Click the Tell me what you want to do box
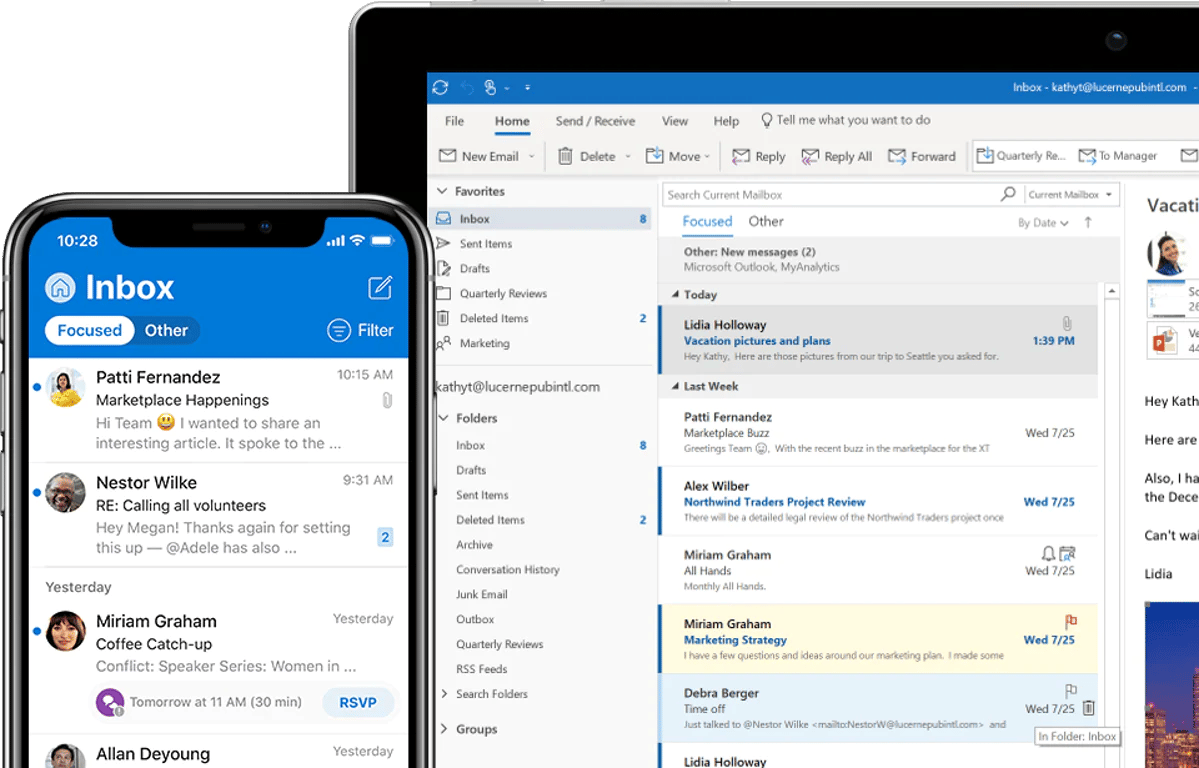The width and height of the screenshot is (1199, 768). coord(845,120)
